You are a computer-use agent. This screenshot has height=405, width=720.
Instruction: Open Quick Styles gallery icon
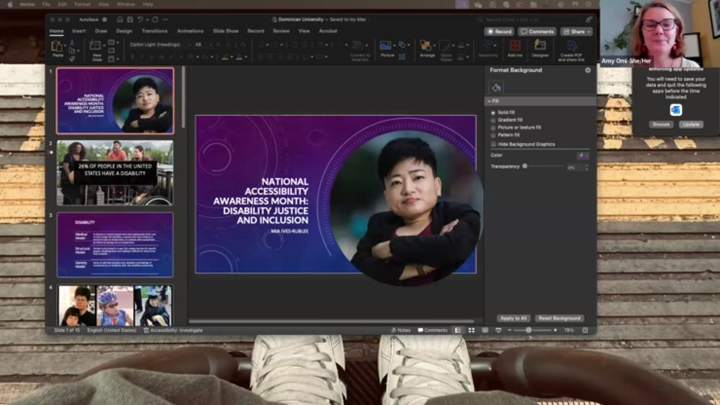pos(445,46)
